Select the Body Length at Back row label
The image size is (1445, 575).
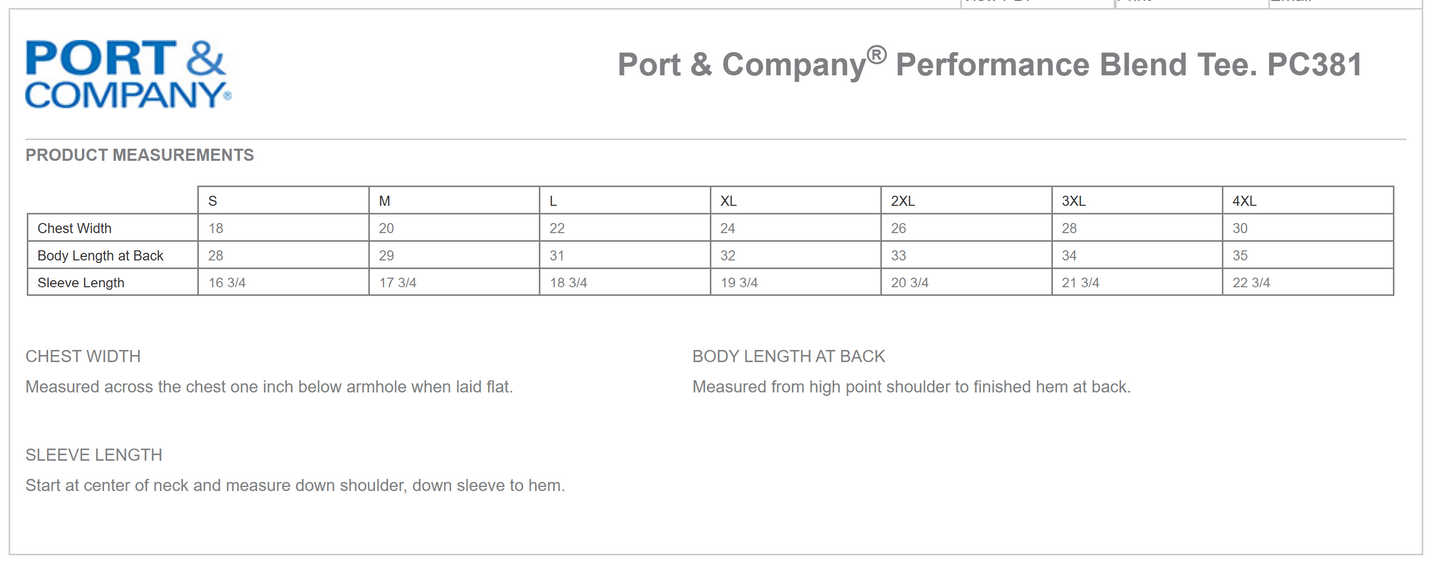(x=101, y=255)
